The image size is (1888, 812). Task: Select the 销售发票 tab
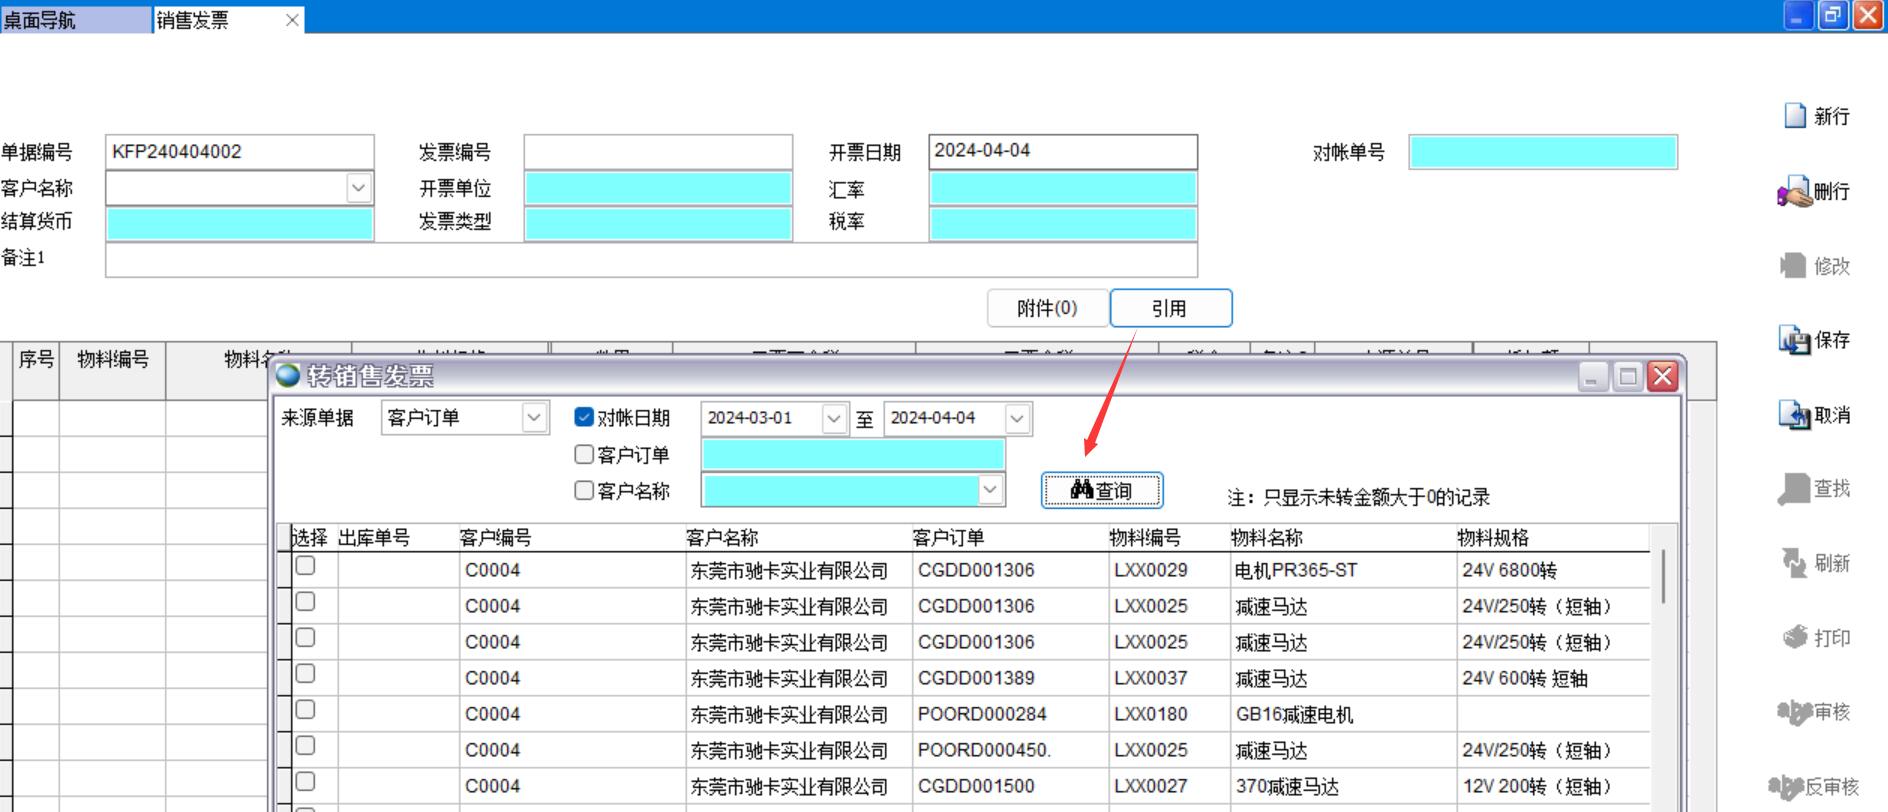click(193, 20)
